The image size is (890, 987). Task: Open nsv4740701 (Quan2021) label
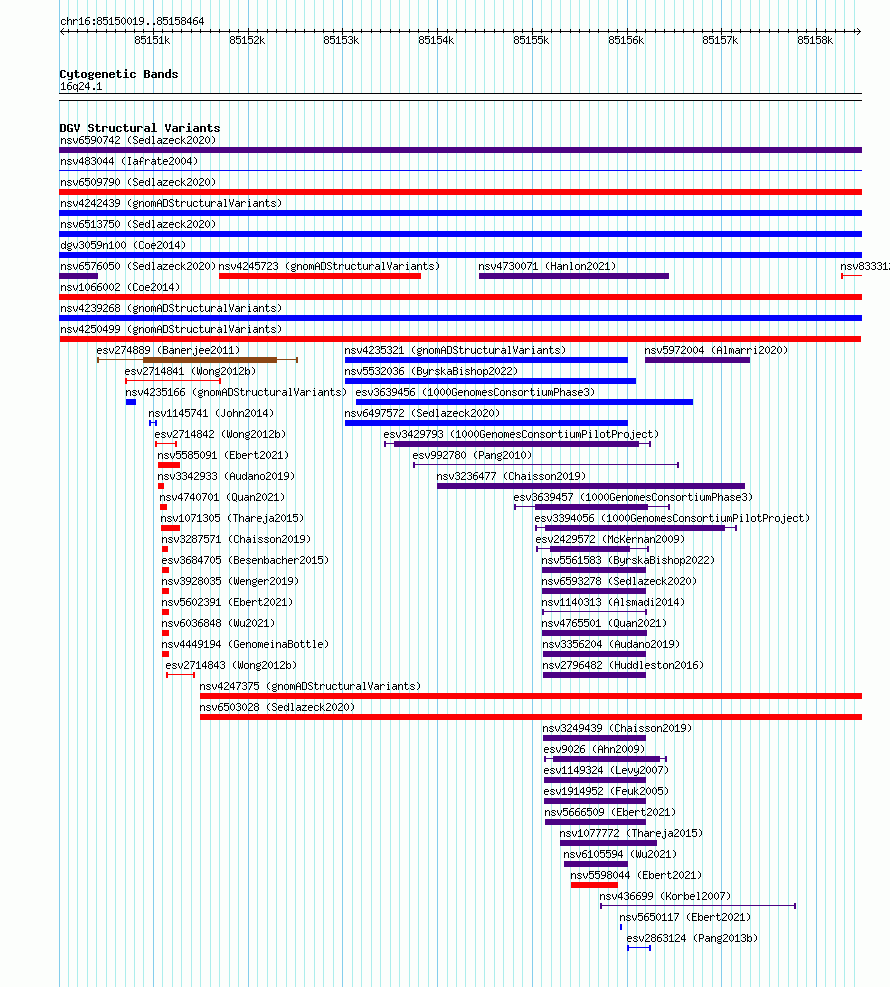(x=222, y=497)
